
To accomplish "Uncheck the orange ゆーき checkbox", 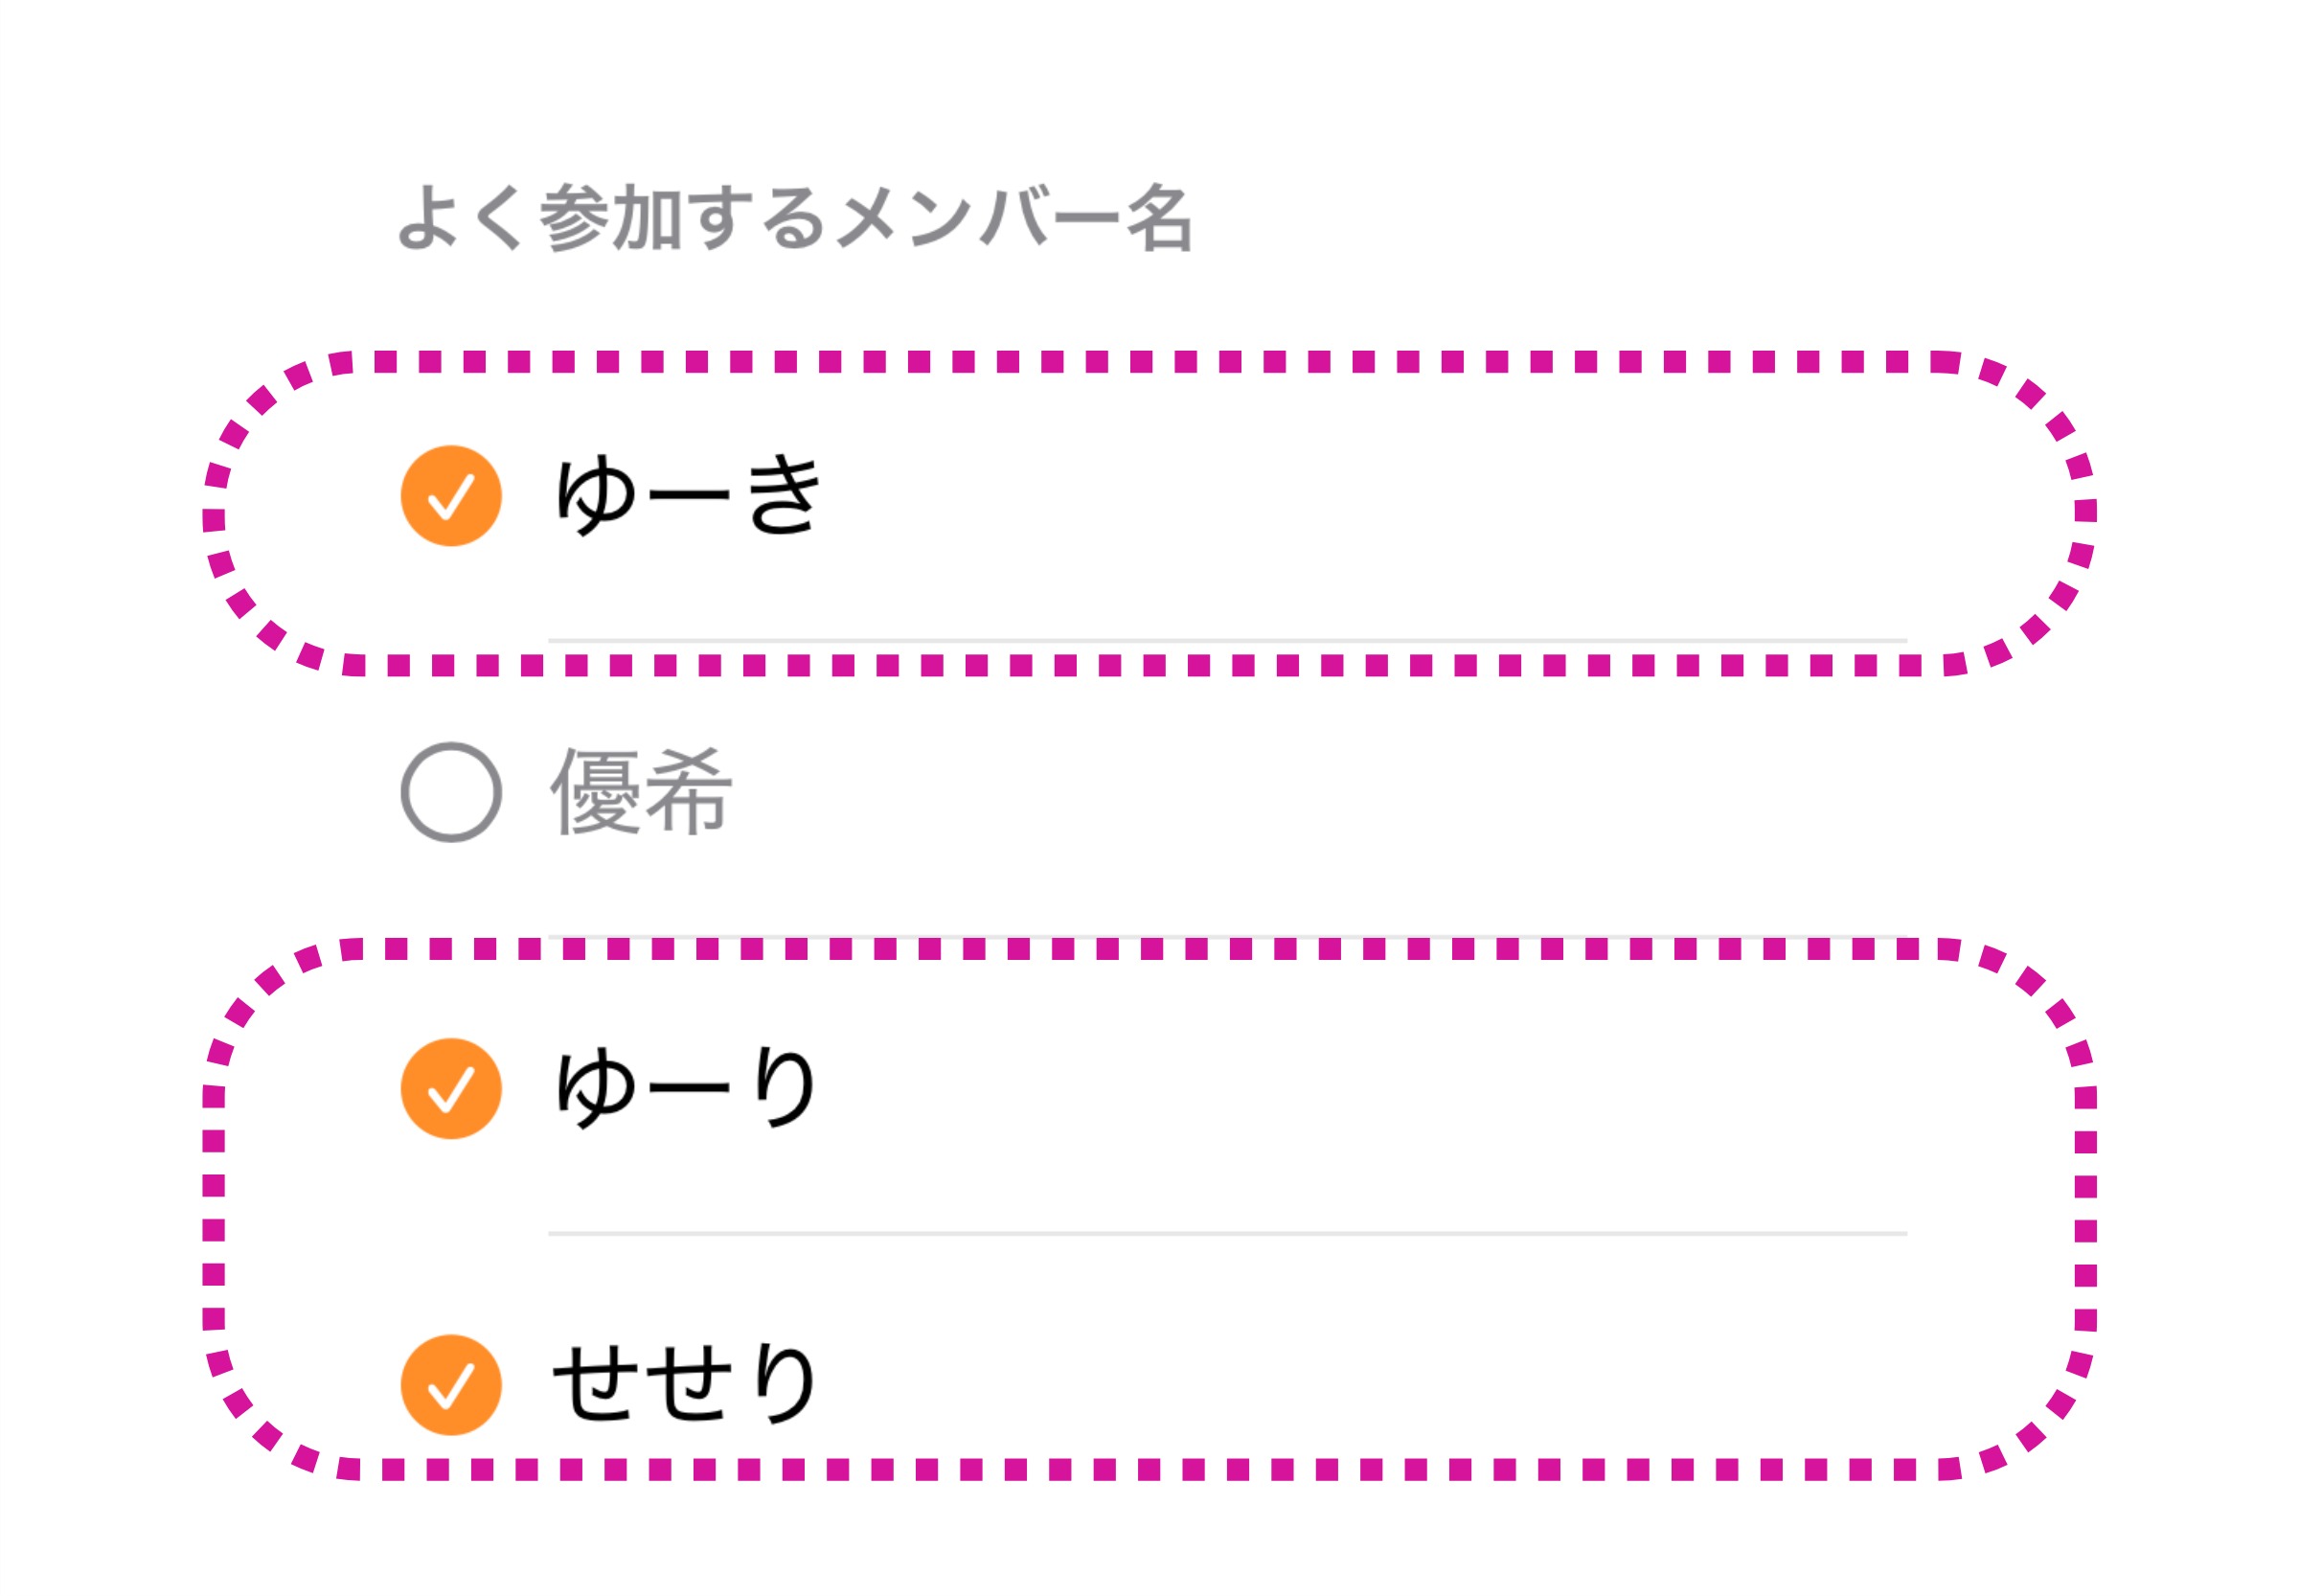I will [450, 496].
